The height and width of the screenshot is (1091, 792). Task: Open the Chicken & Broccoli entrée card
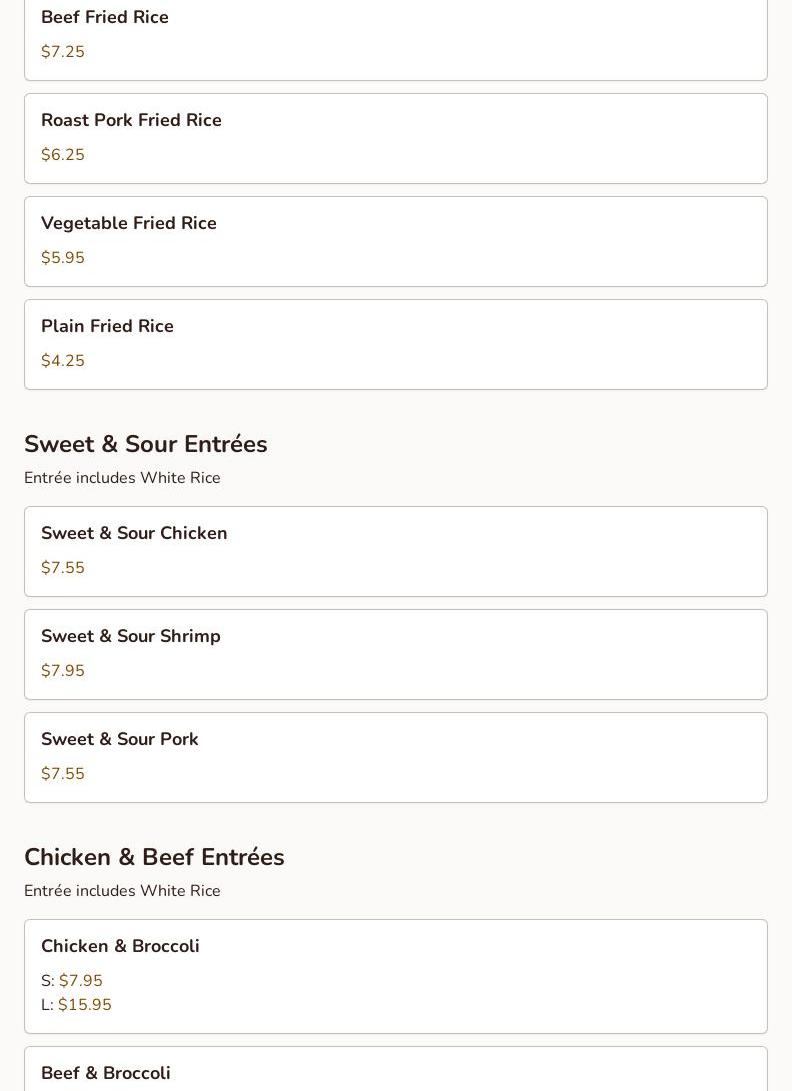[395, 976]
